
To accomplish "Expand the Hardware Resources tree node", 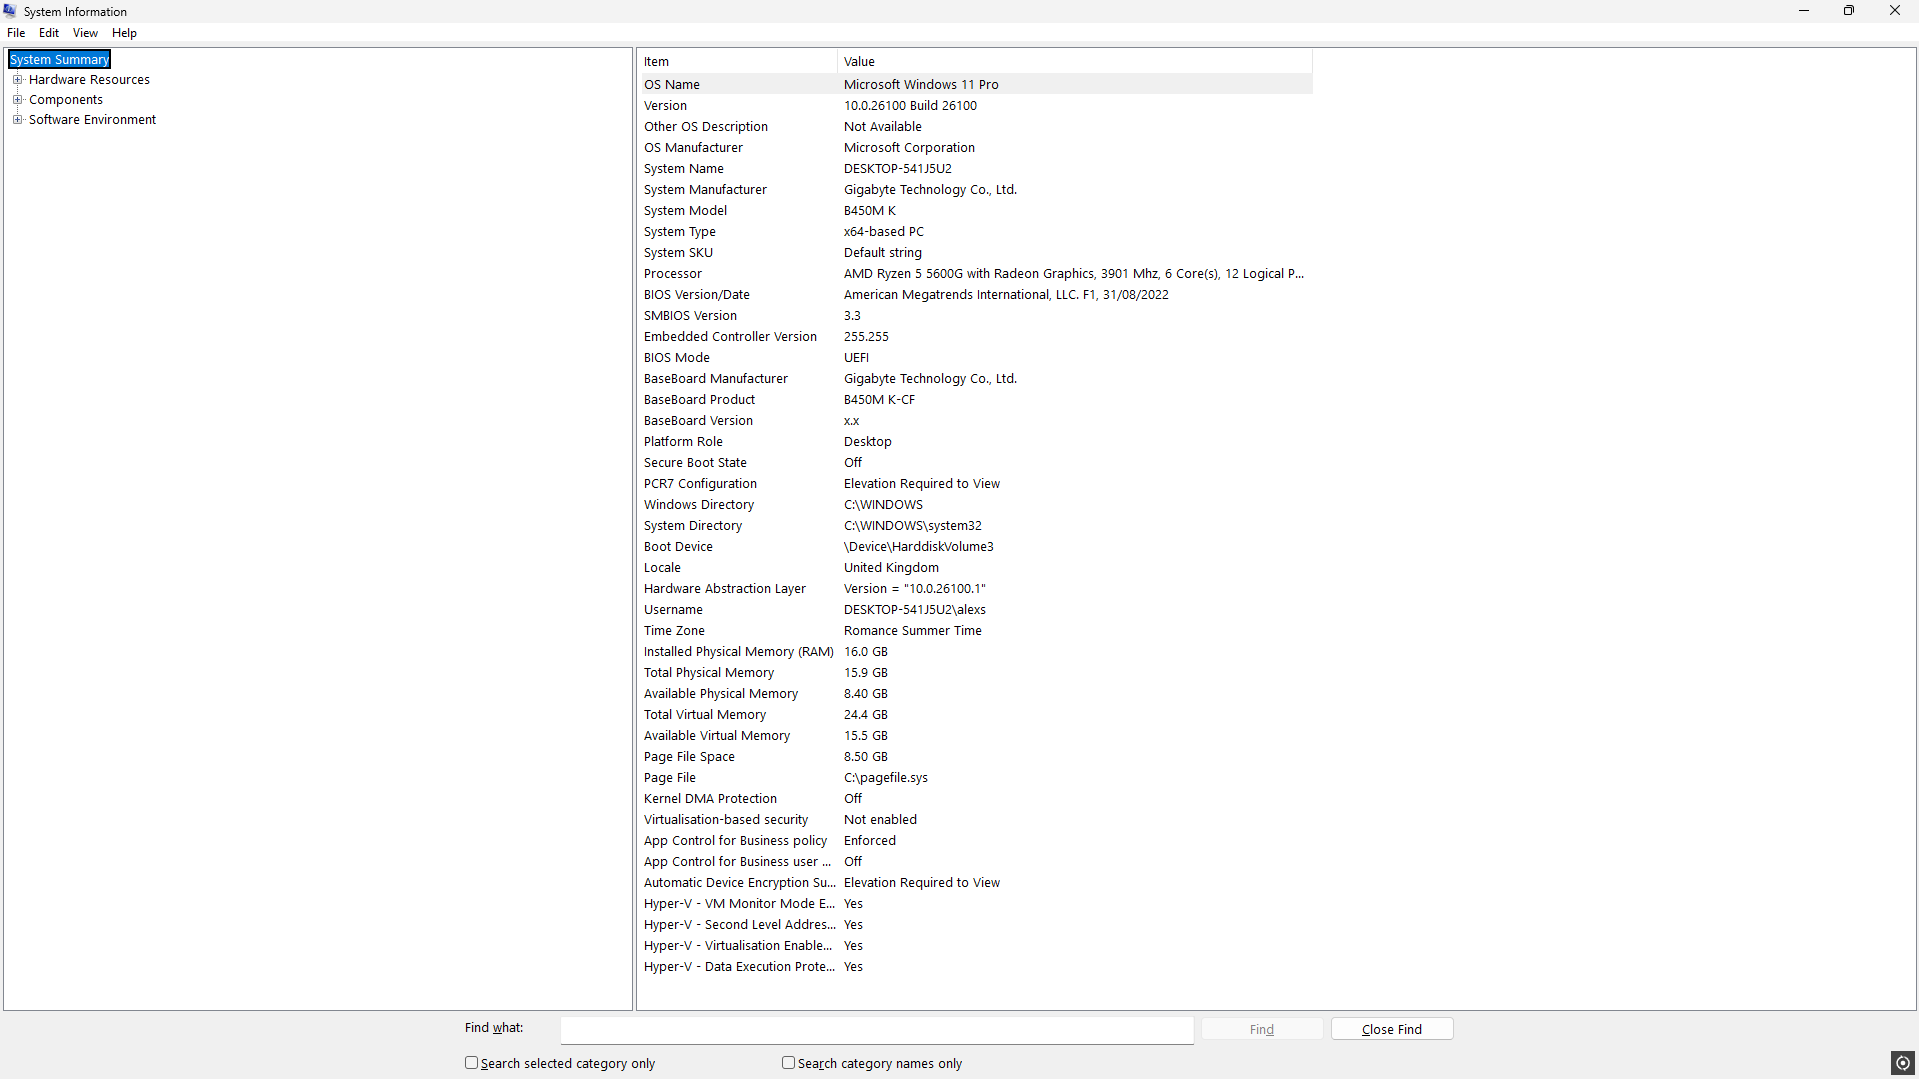I will [17, 80].
